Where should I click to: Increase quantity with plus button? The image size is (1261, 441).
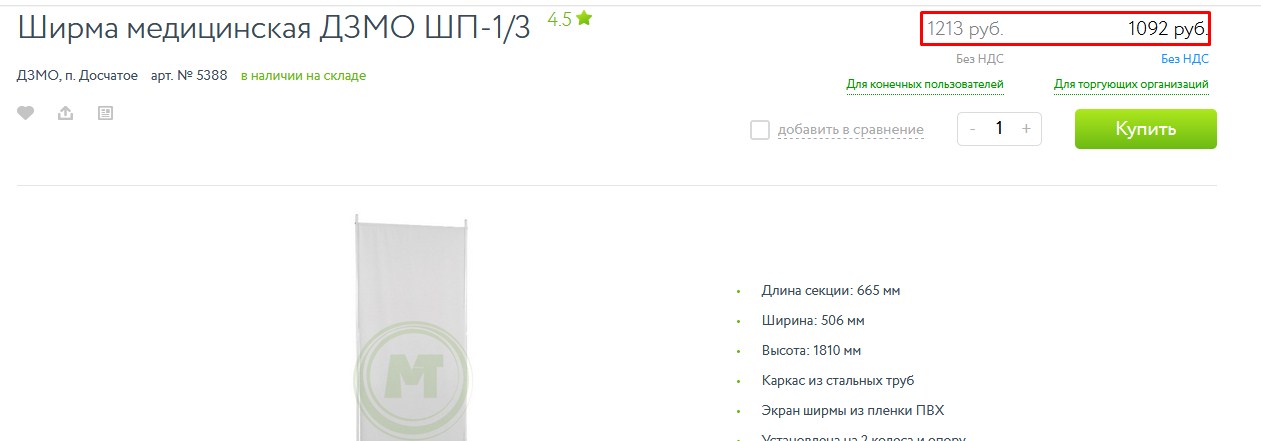tap(1026, 129)
